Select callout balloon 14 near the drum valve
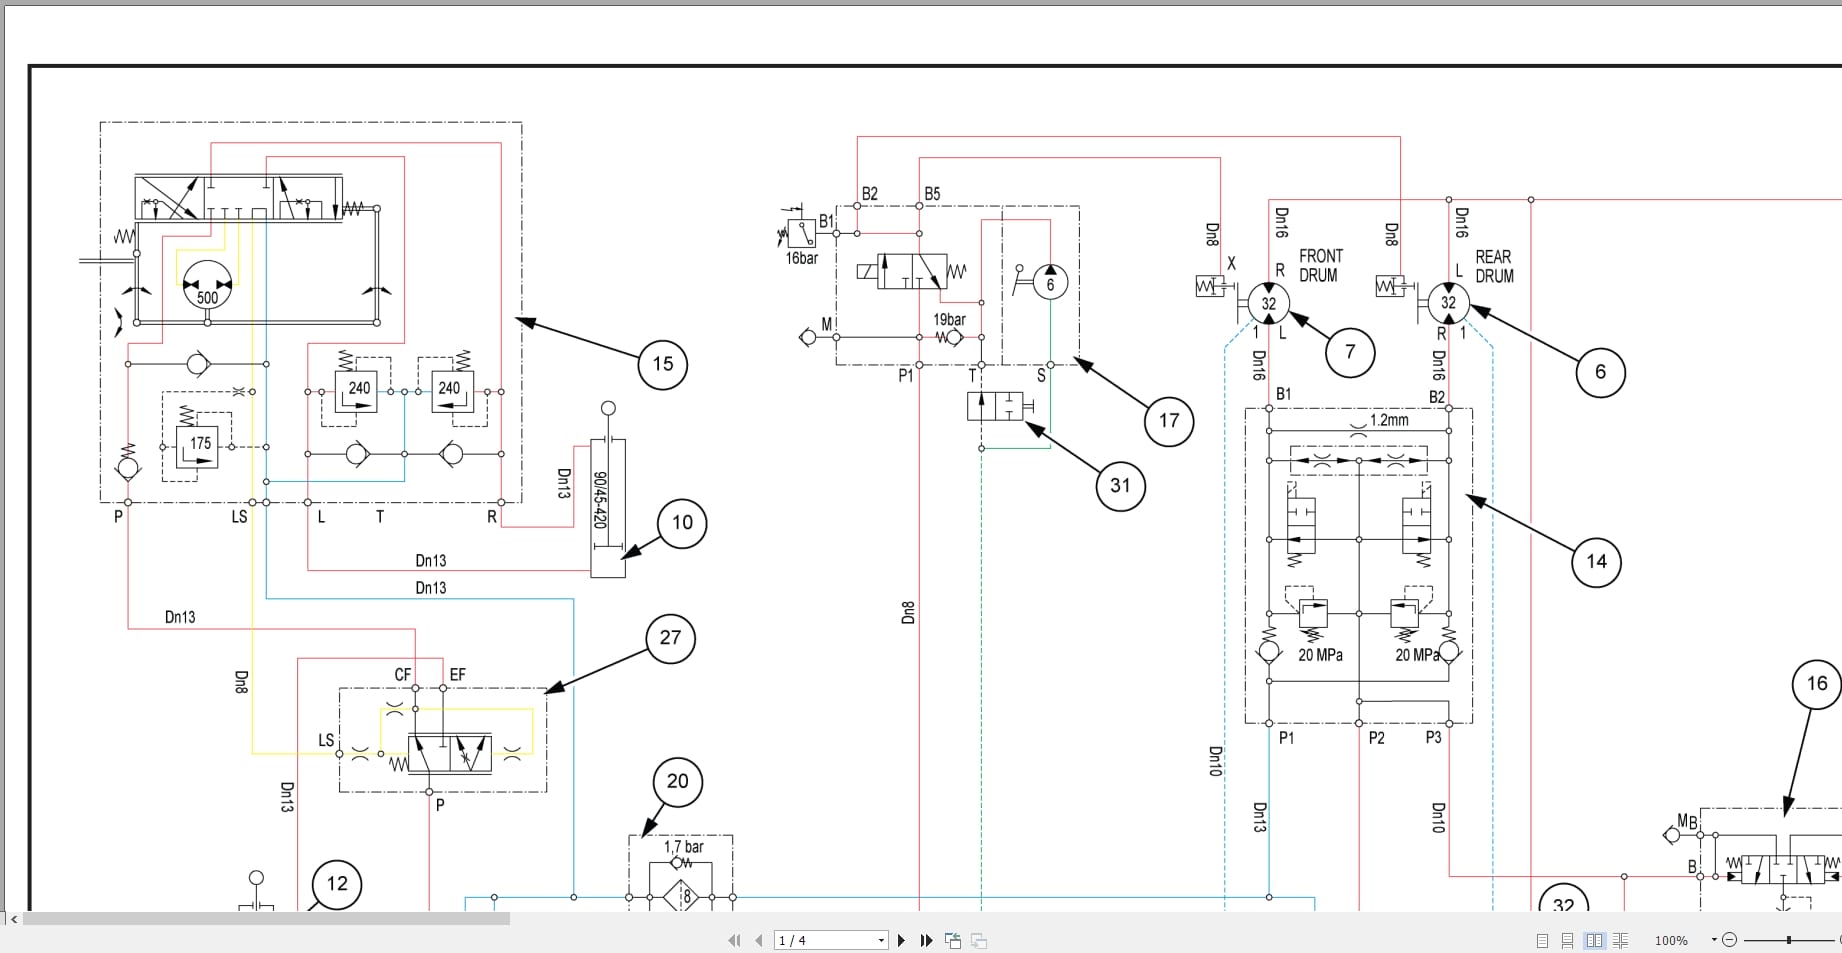The height and width of the screenshot is (953, 1842). point(1596,562)
